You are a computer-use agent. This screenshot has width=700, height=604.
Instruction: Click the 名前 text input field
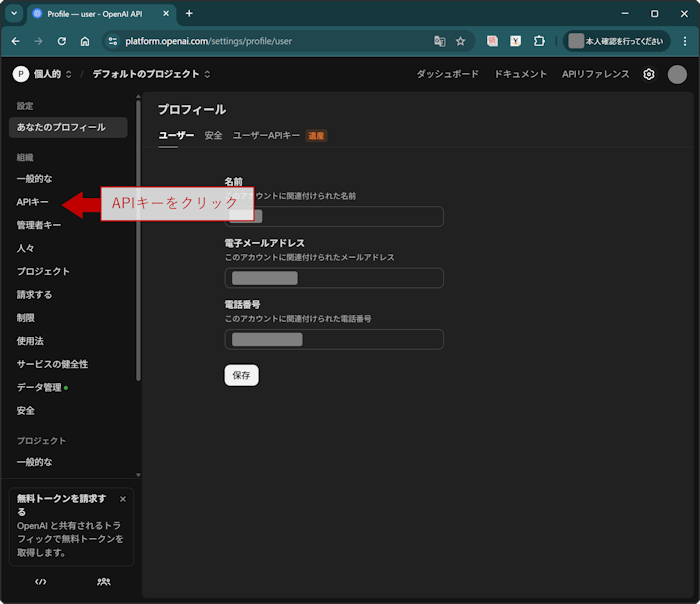point(334,217)
